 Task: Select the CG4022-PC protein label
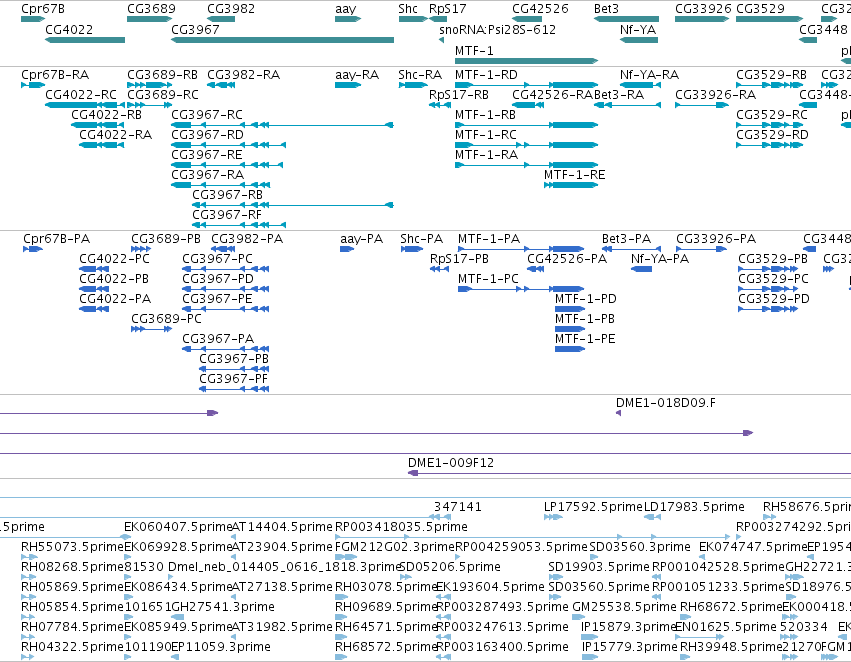[x=115, y=259]
